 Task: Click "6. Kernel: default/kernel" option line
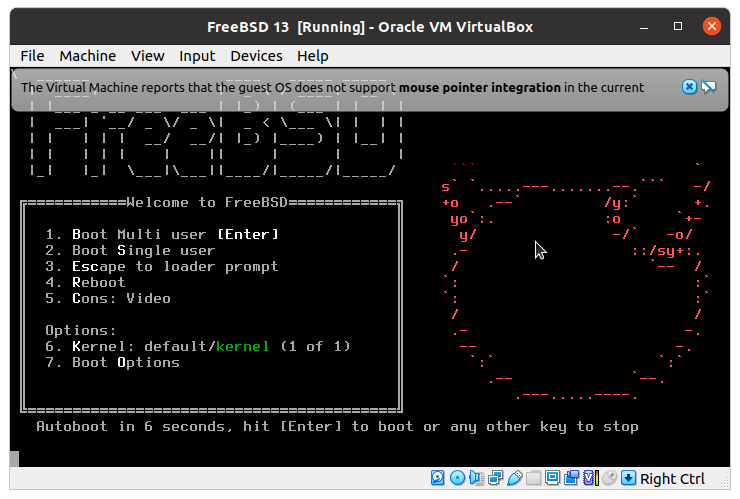tap(198, 346)
